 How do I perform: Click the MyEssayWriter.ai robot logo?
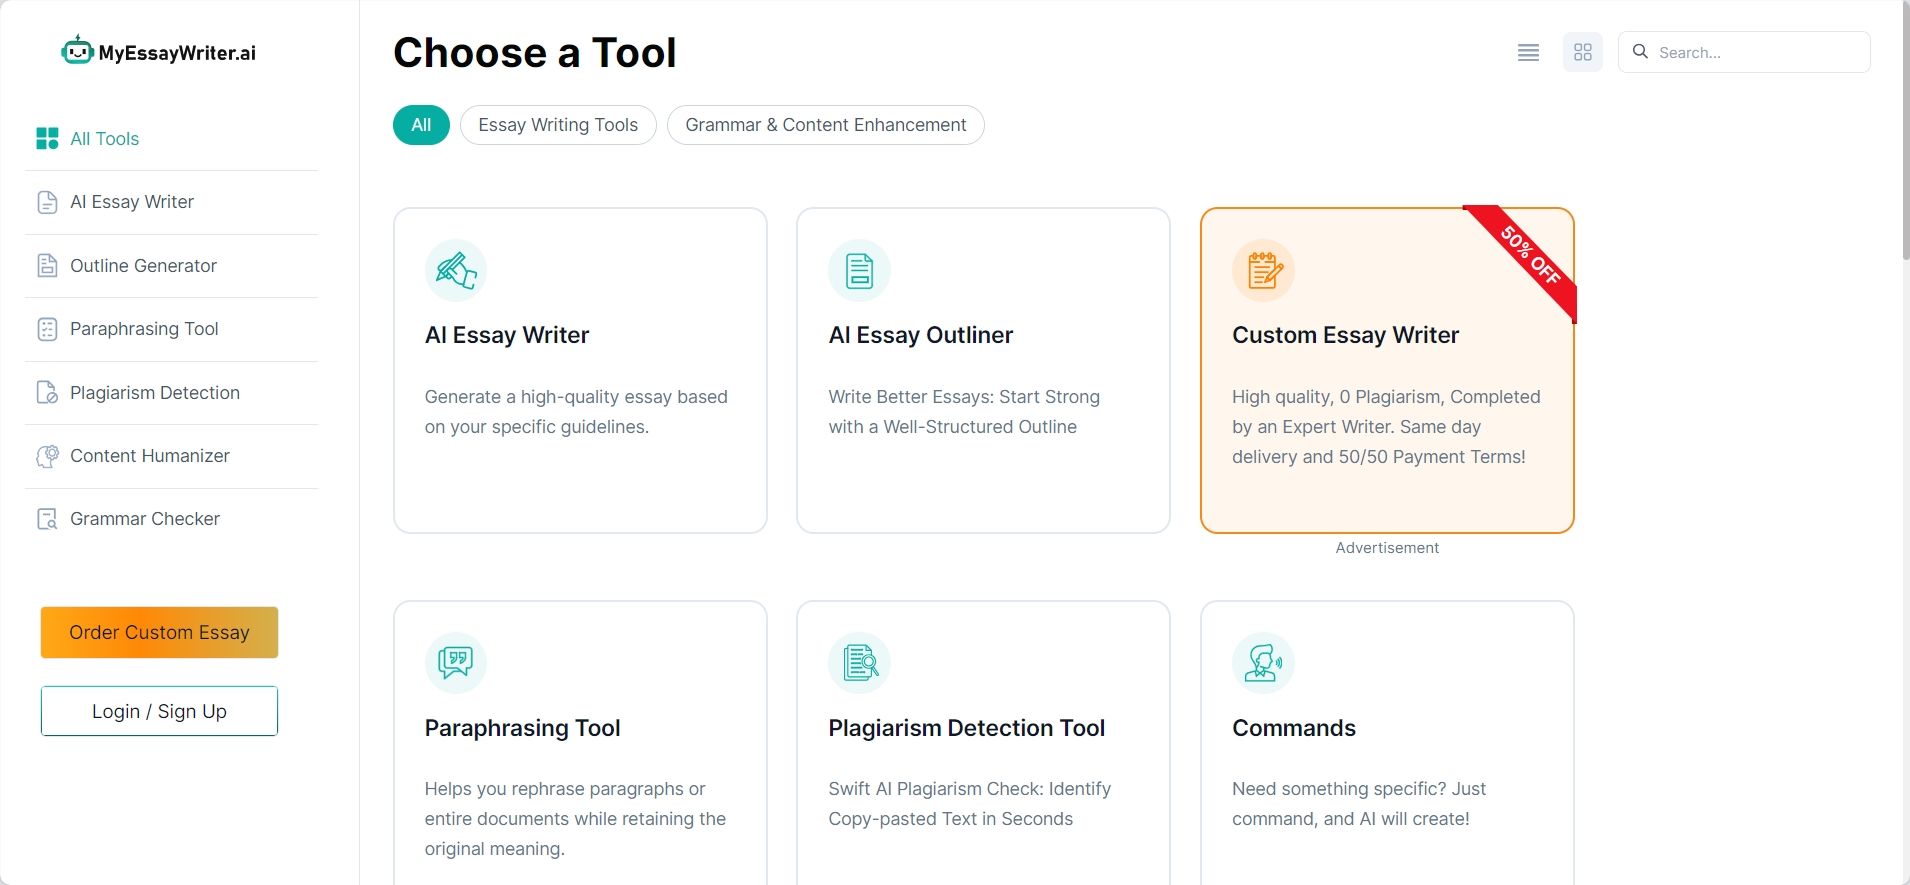(77, 50)
